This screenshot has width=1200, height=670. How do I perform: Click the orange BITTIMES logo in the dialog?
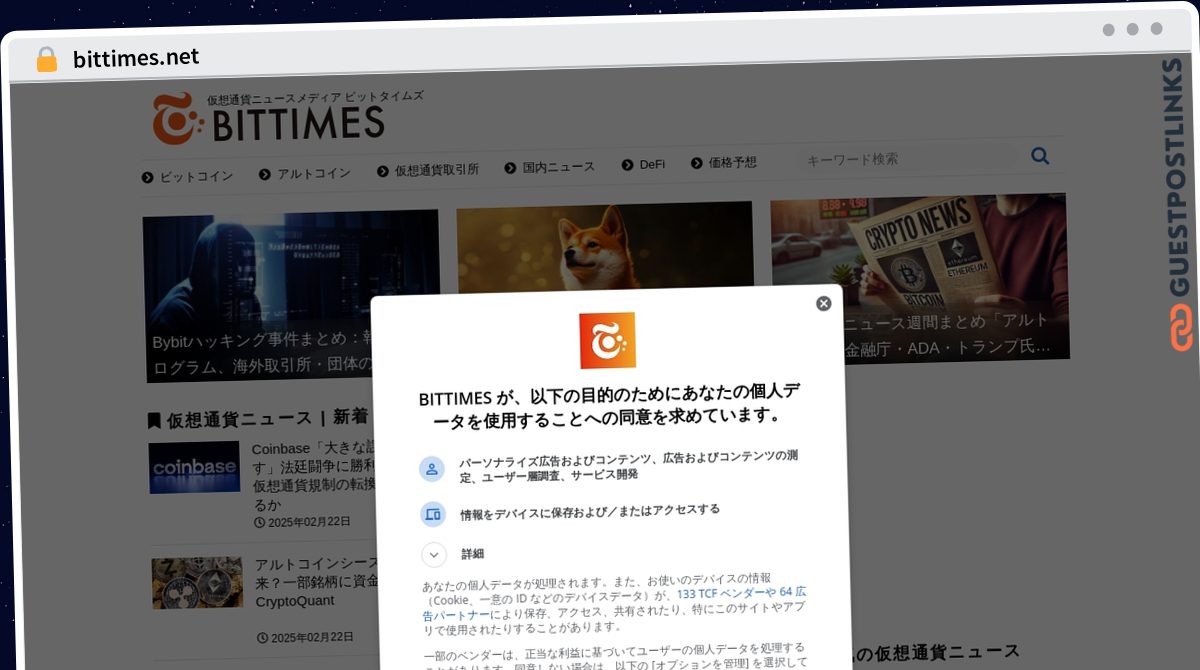[607, 340]
